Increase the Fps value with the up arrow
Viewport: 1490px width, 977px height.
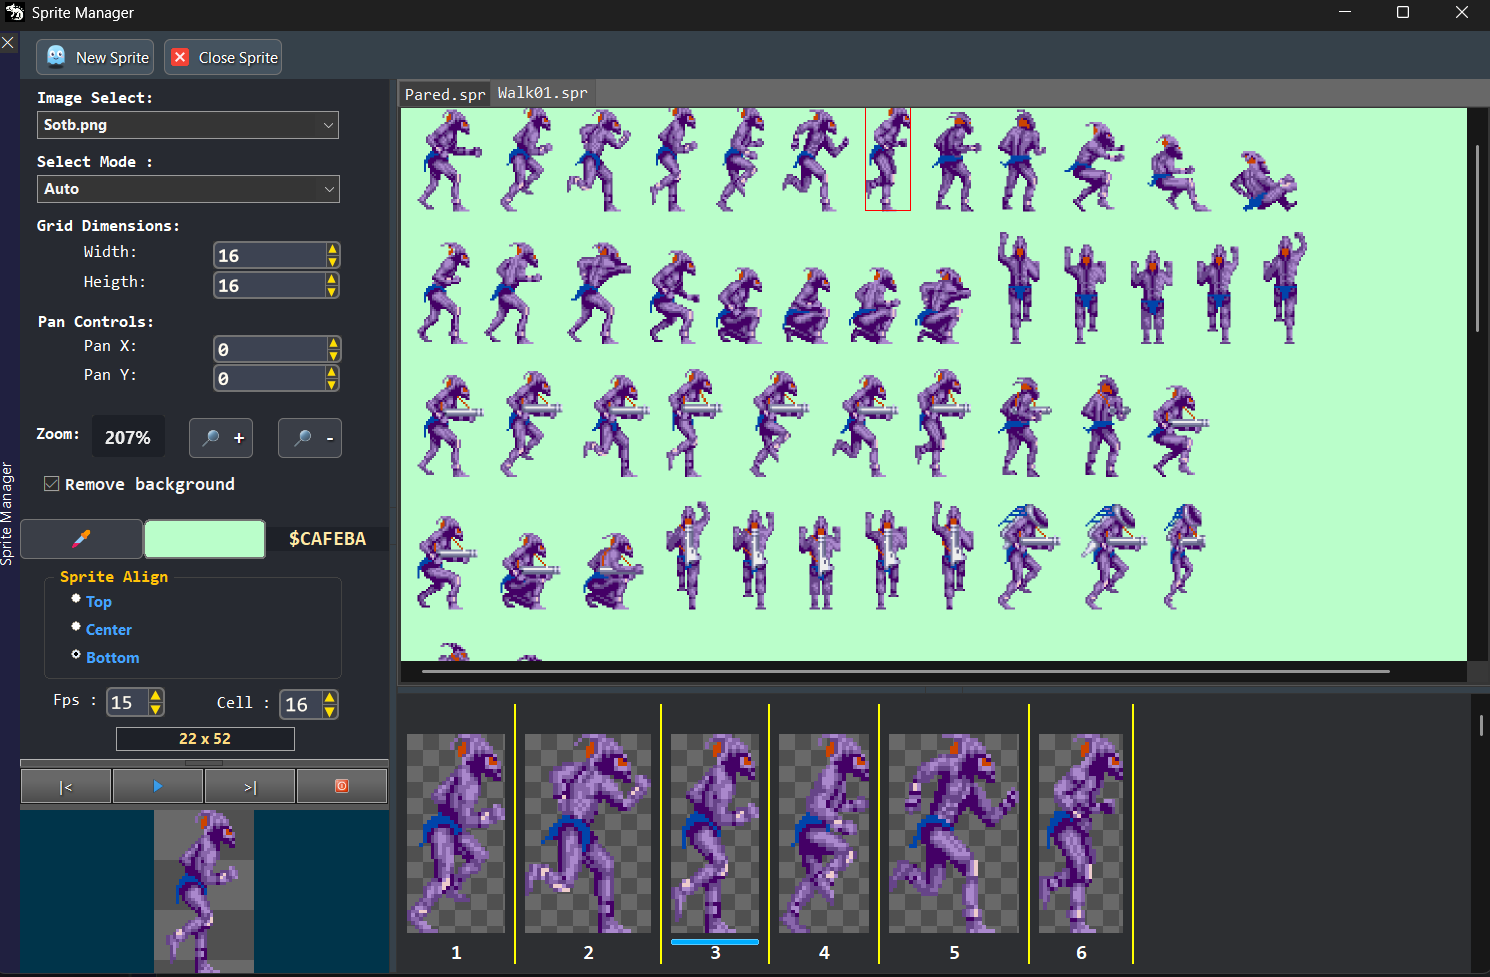click(x=155, y=696)
